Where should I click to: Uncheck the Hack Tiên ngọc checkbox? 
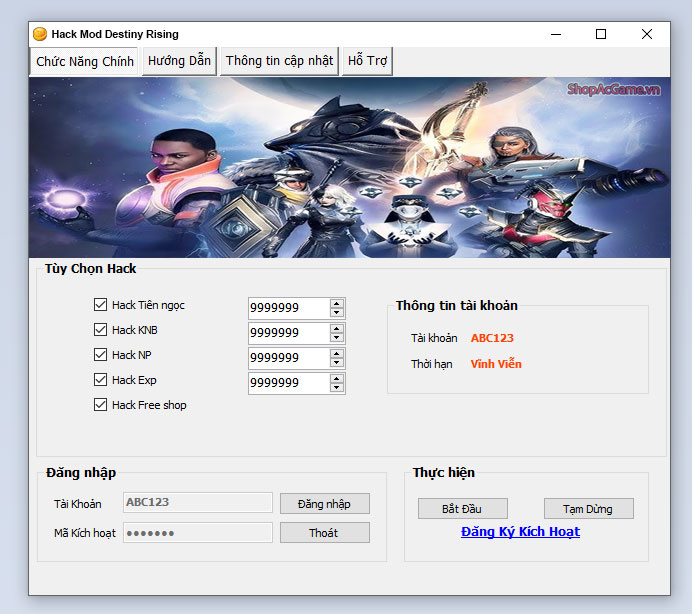tap(100, 304)
